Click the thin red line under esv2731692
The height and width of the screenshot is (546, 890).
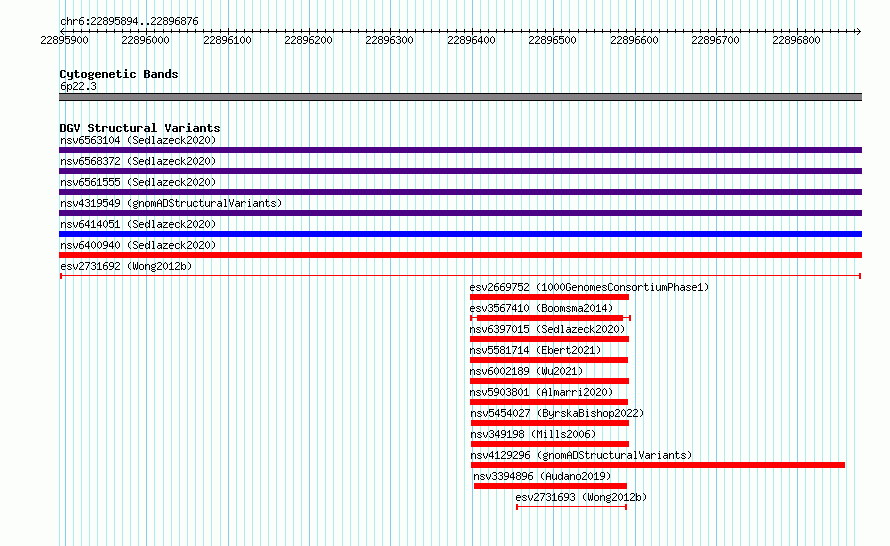click(x=460, y=276)
